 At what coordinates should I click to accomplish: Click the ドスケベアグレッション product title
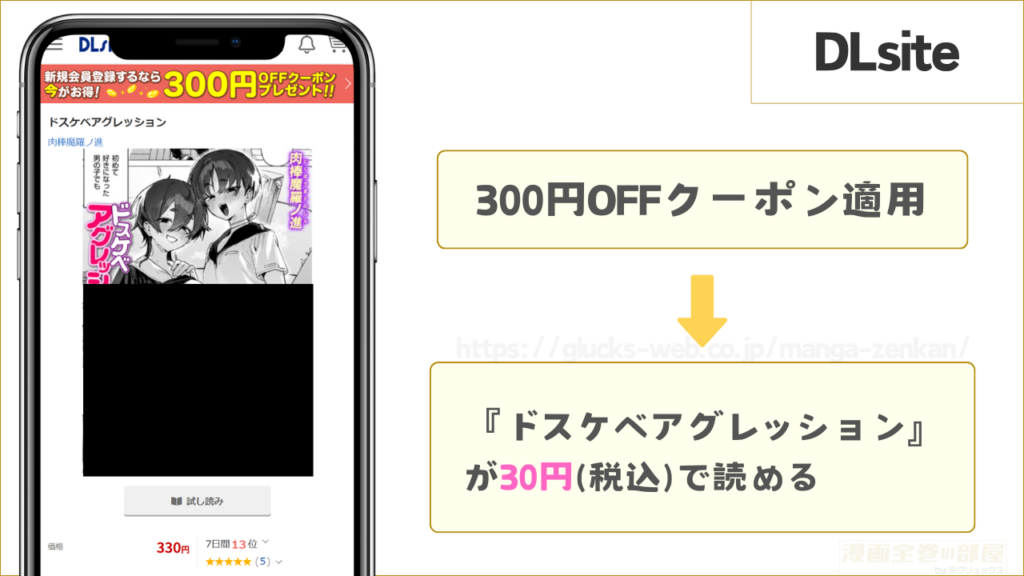click(x=107, y=122)
